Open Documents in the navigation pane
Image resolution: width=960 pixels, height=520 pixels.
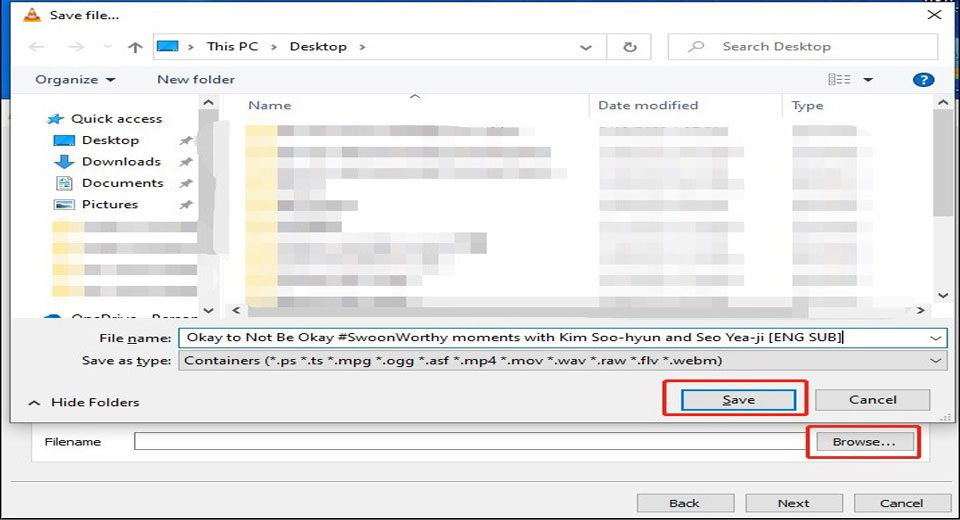coord(109,183)
